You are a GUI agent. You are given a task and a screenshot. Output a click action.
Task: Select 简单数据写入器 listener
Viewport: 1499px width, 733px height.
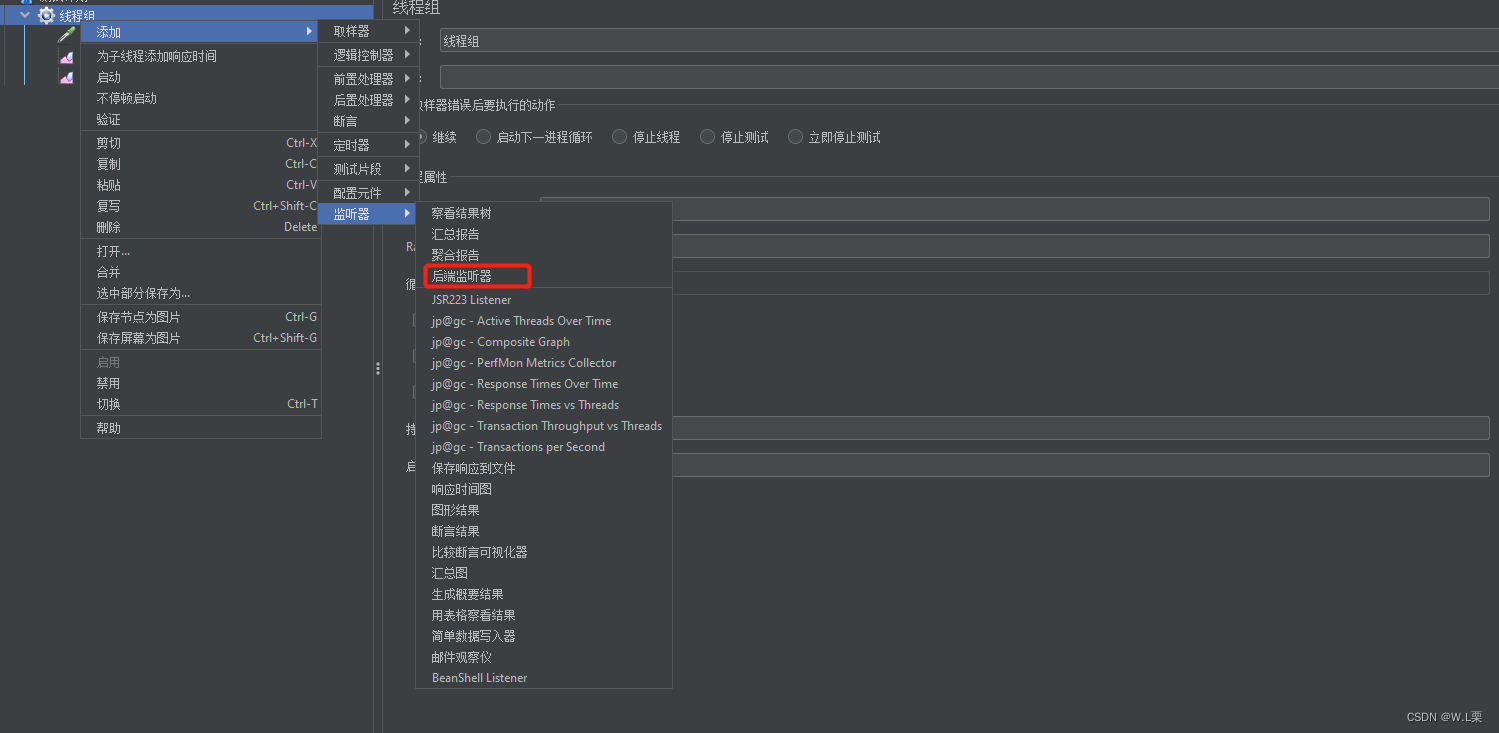tap(544, 636)
